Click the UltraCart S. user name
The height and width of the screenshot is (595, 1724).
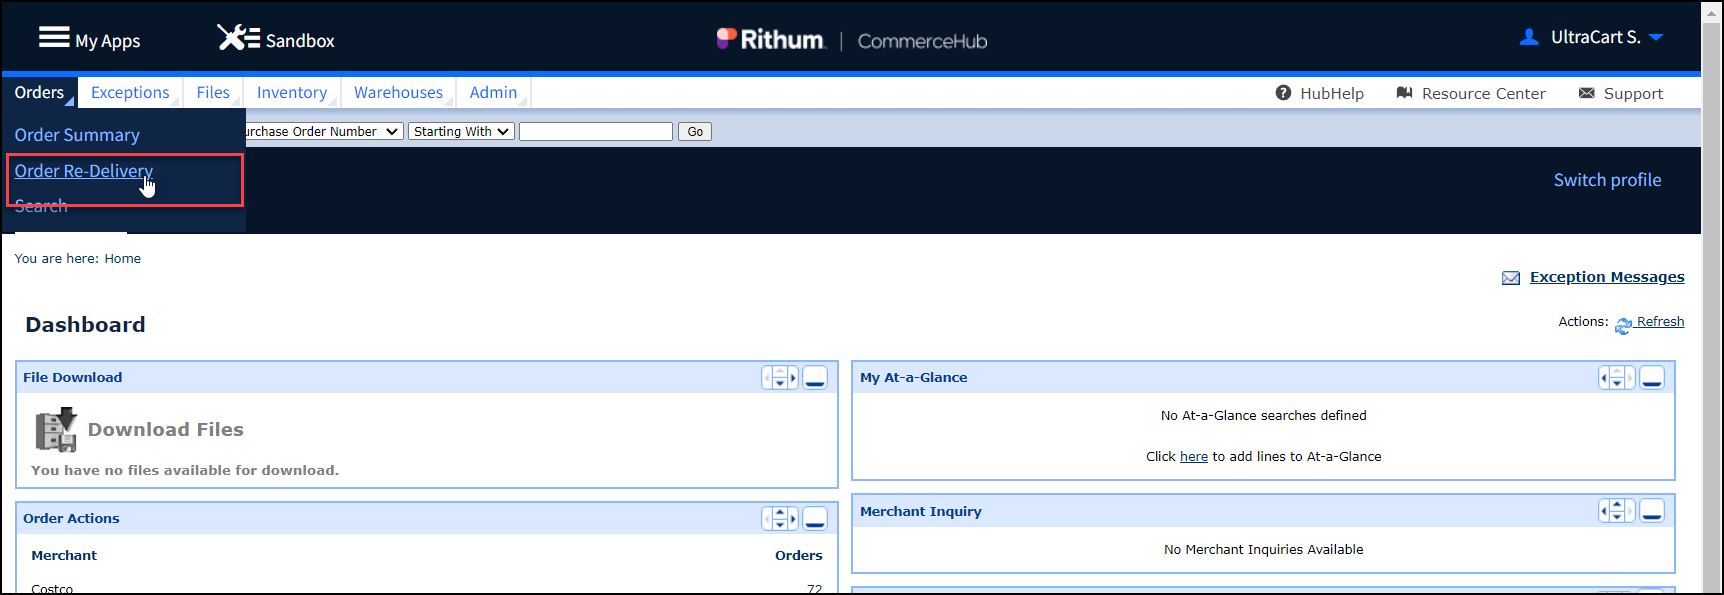(1596, 37)
